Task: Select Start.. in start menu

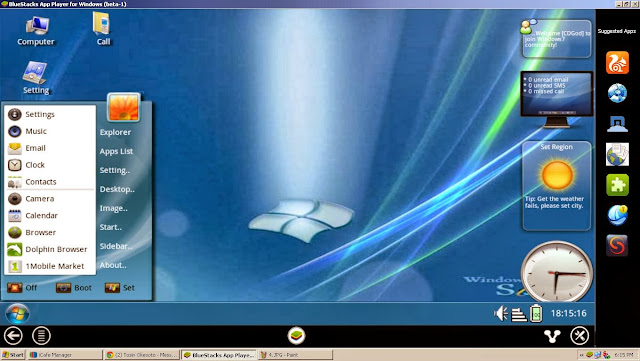Action: (111, 227)
